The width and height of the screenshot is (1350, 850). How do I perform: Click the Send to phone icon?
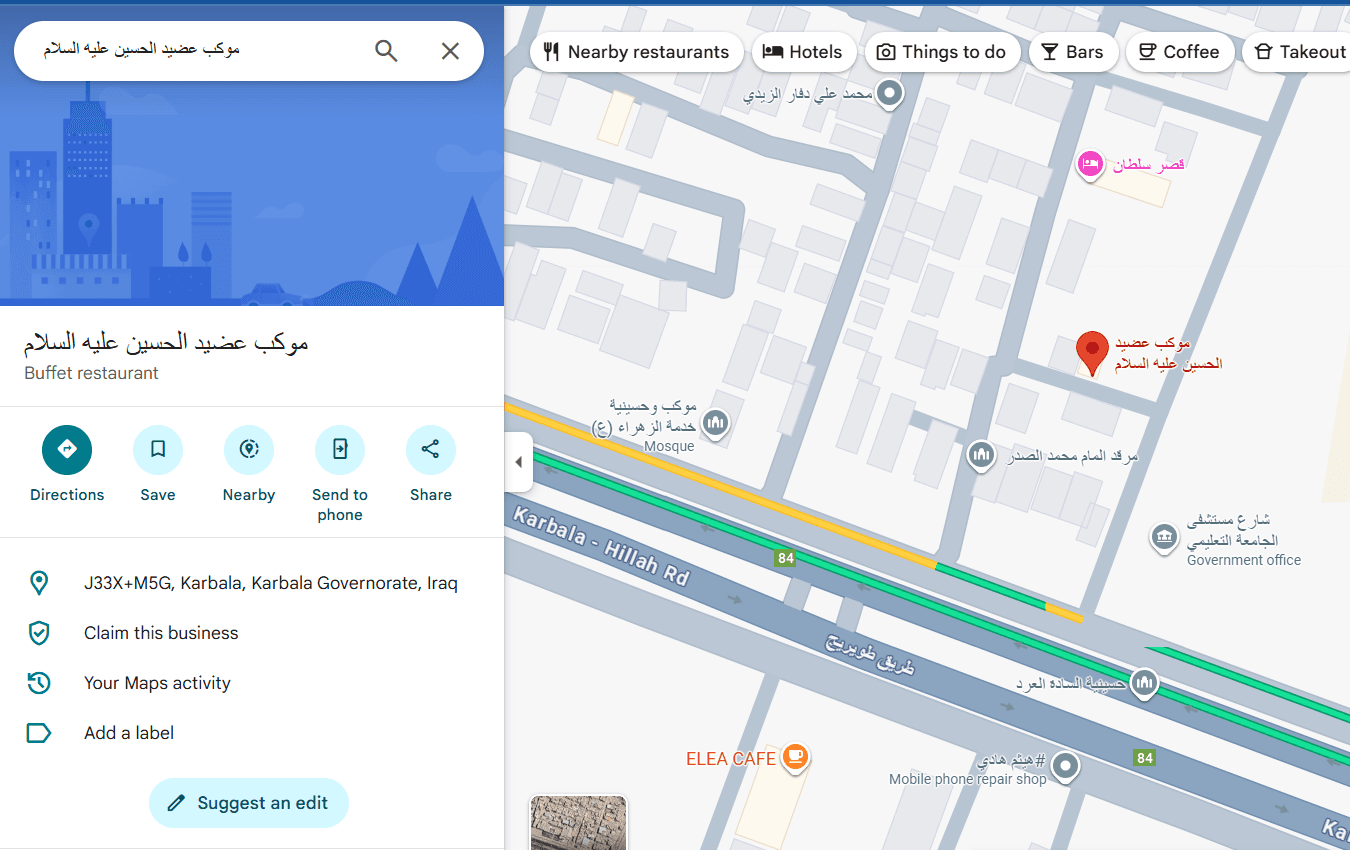[340, 450]
